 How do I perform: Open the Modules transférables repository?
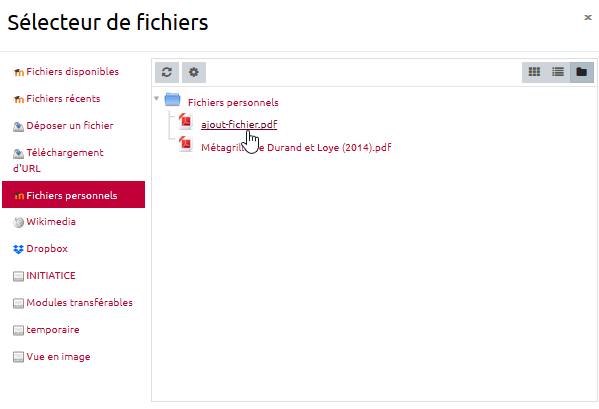coord(73,303)
